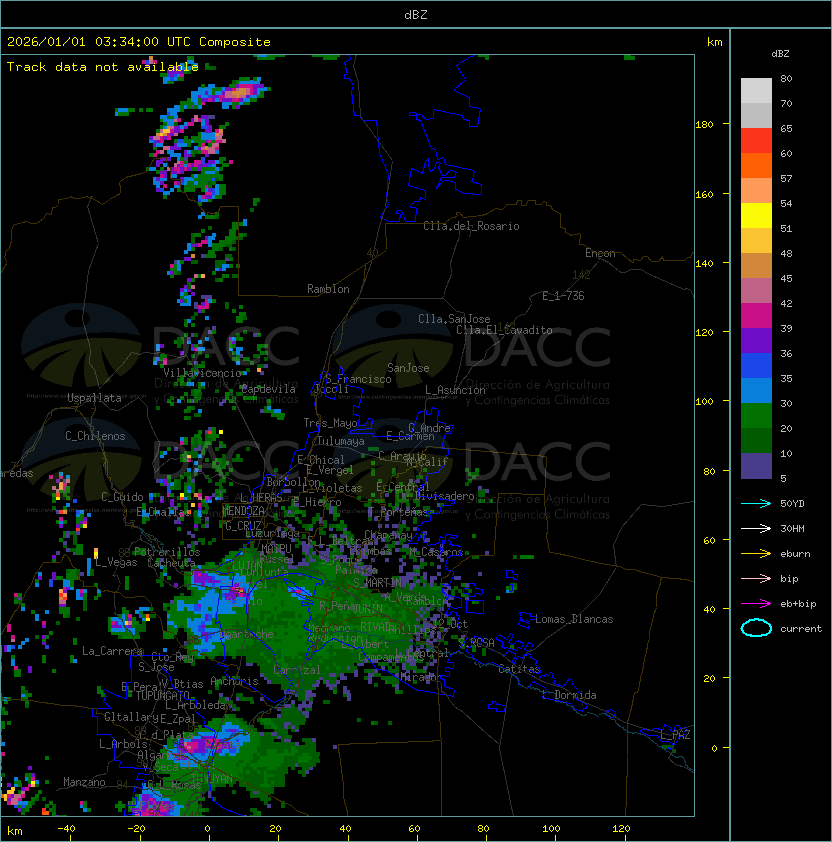This screenshot has width=832, height=842.
Task: Click the 'MENDOZA' city label
Action: point(243,511)
